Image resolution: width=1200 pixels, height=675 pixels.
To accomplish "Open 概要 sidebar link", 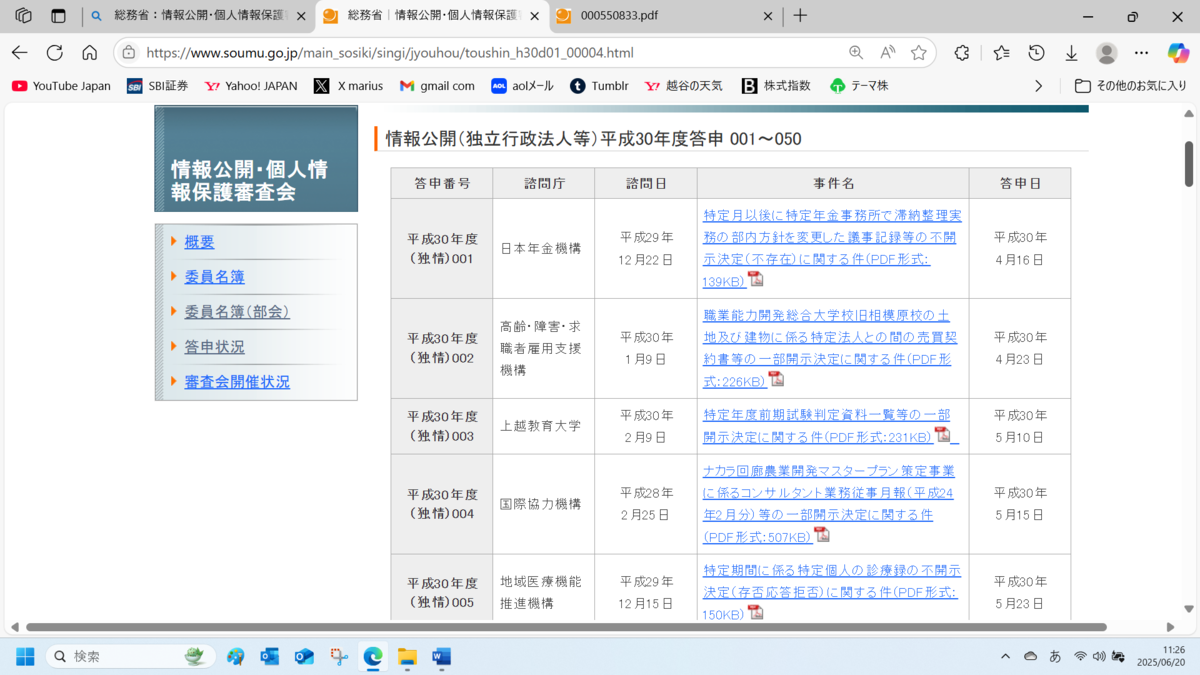I will click(199, 242).
